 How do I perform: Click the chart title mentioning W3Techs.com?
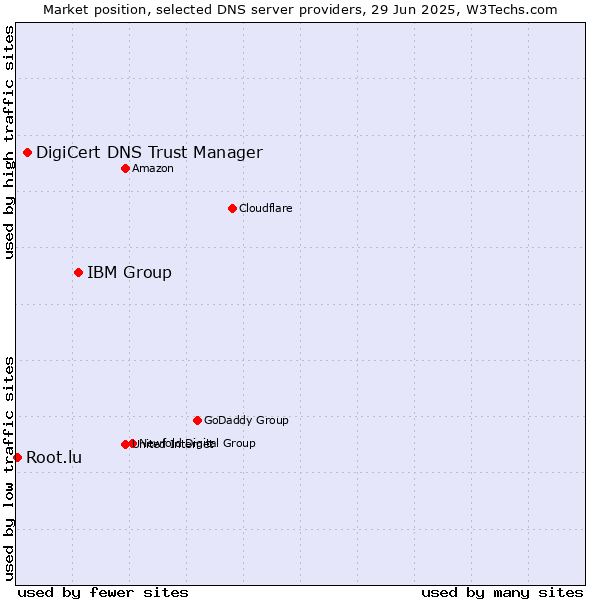(300, 10)
